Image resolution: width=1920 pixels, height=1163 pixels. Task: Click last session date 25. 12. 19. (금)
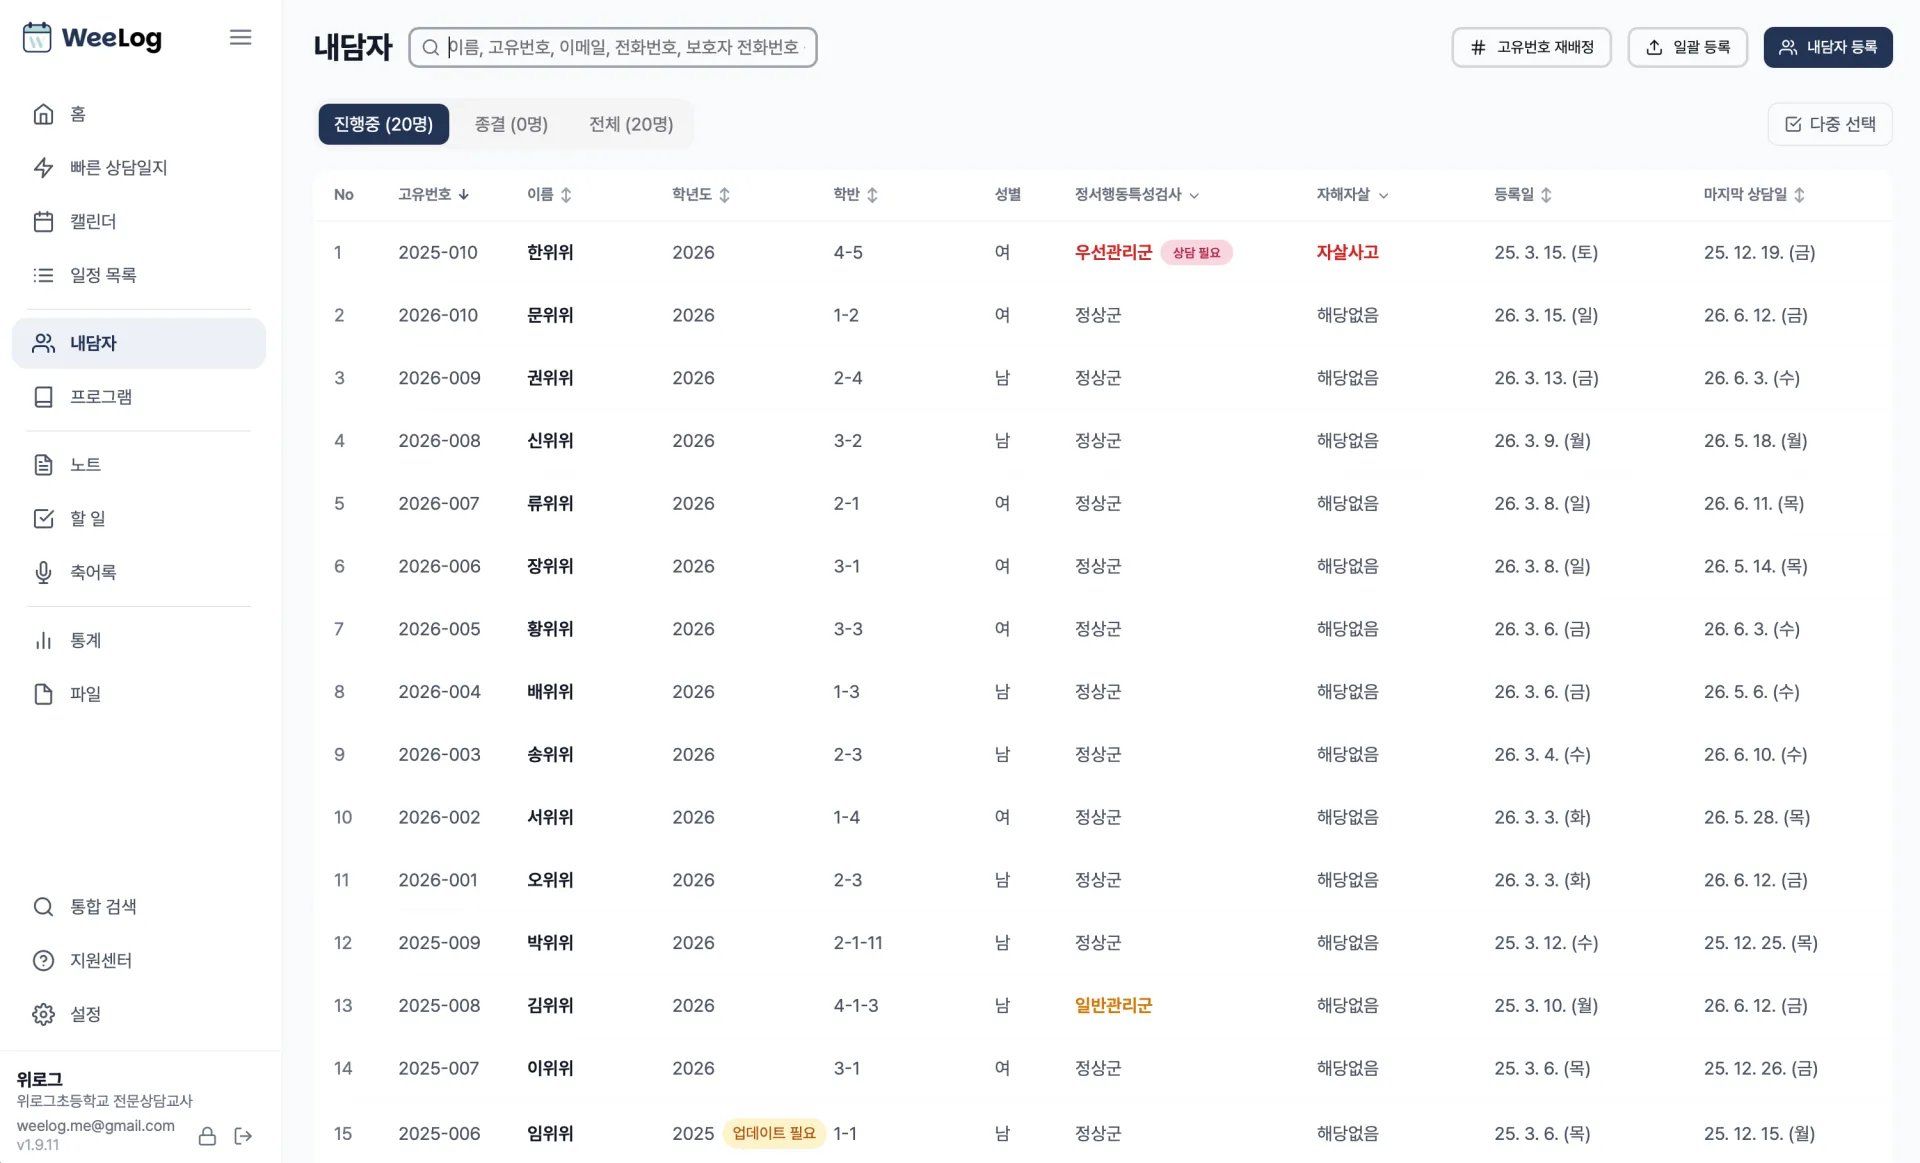pos(1759,252)
